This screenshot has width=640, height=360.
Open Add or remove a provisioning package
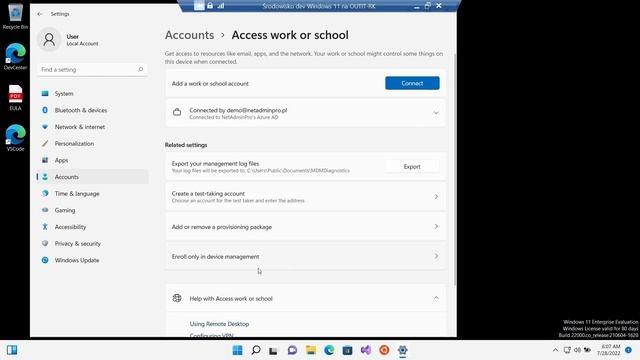pos(305,227)
